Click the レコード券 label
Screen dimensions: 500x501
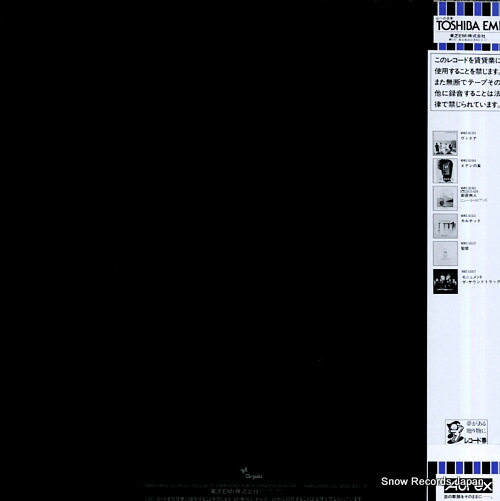pos(476,440)
